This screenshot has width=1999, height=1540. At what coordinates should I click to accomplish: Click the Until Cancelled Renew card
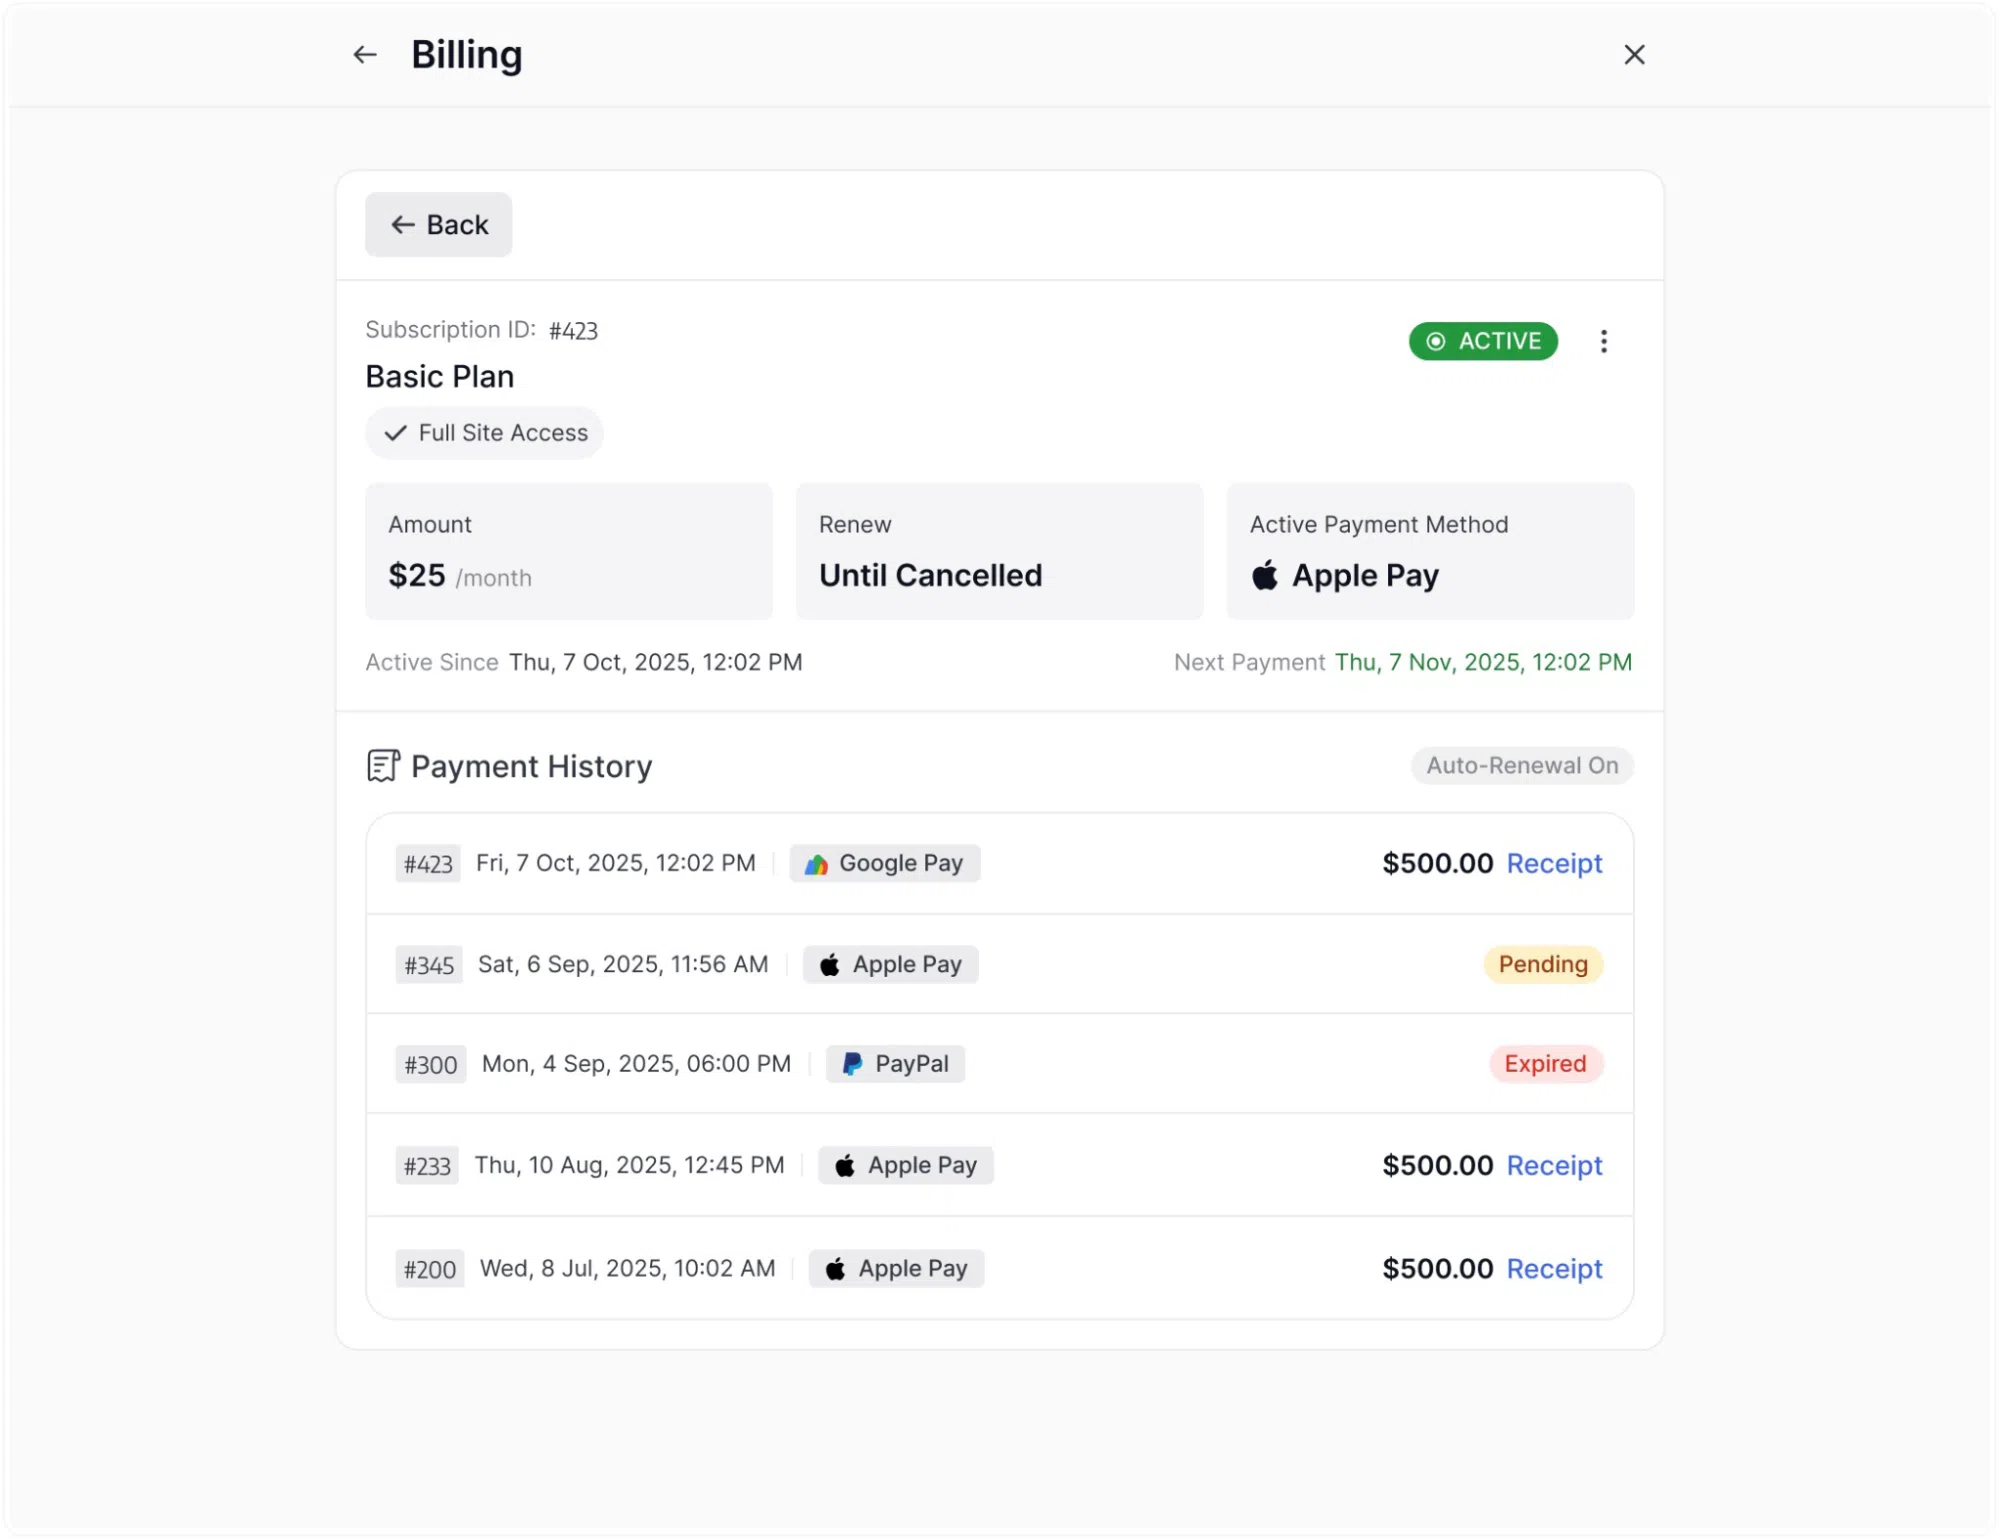pyautogui.click(x=999, y=552)
